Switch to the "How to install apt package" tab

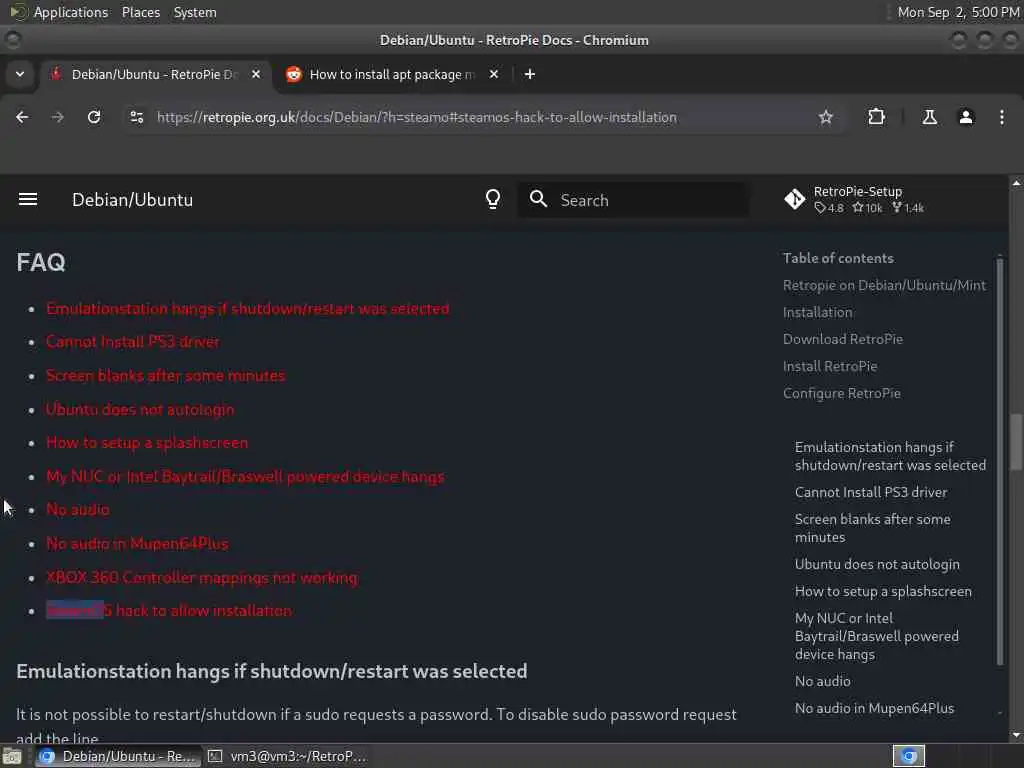(x=392, y=74)
